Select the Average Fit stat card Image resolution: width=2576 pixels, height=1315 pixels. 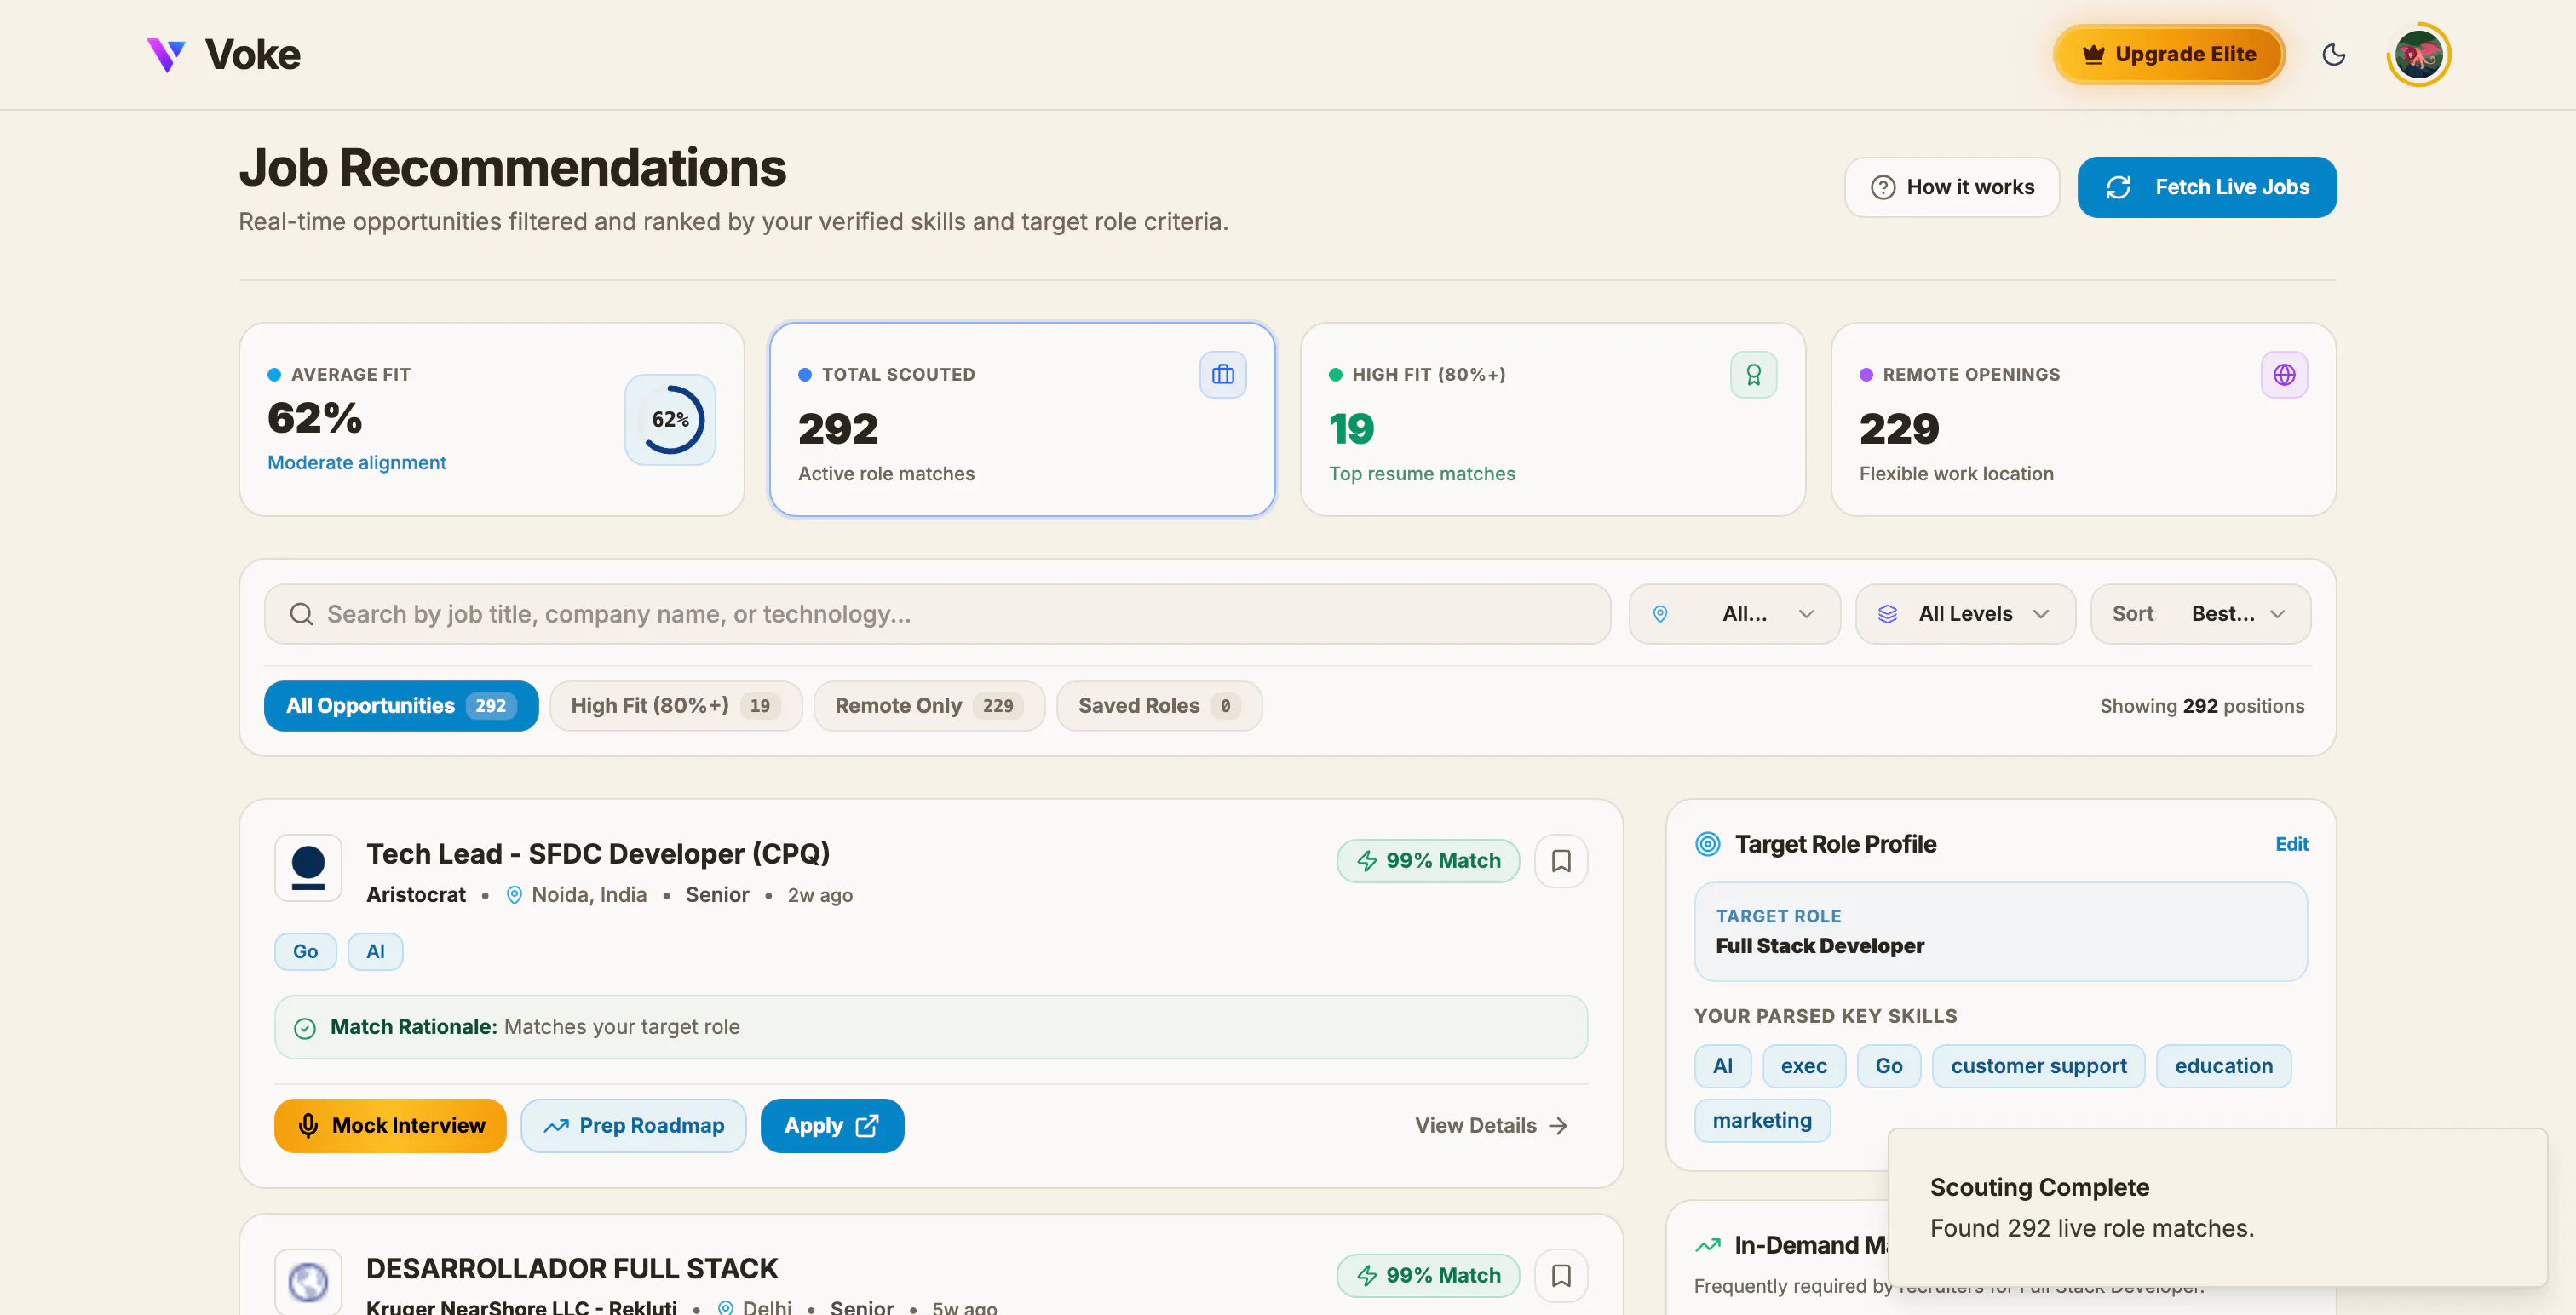491,419
